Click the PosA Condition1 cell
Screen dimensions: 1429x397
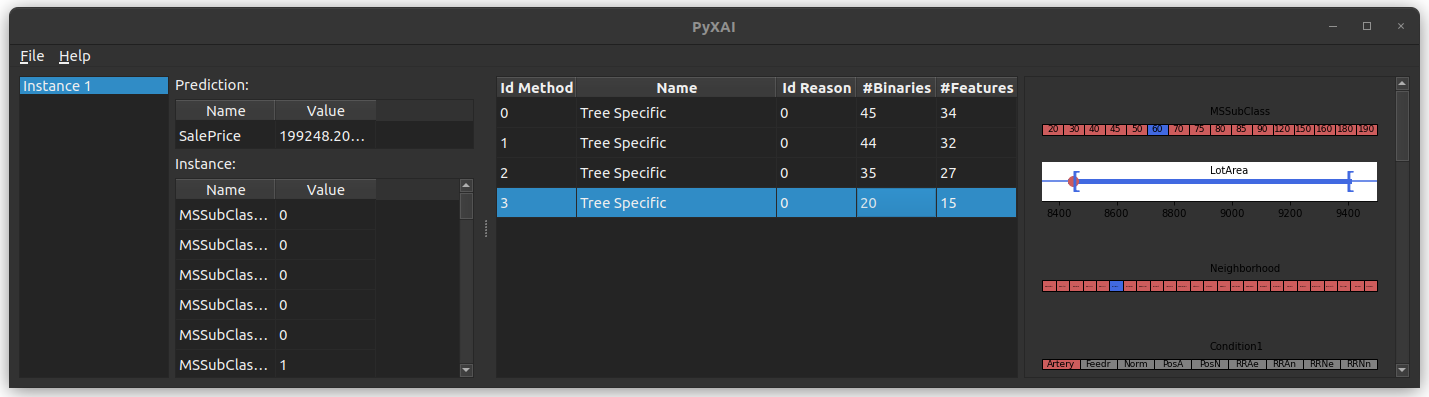click(1173, 364)
